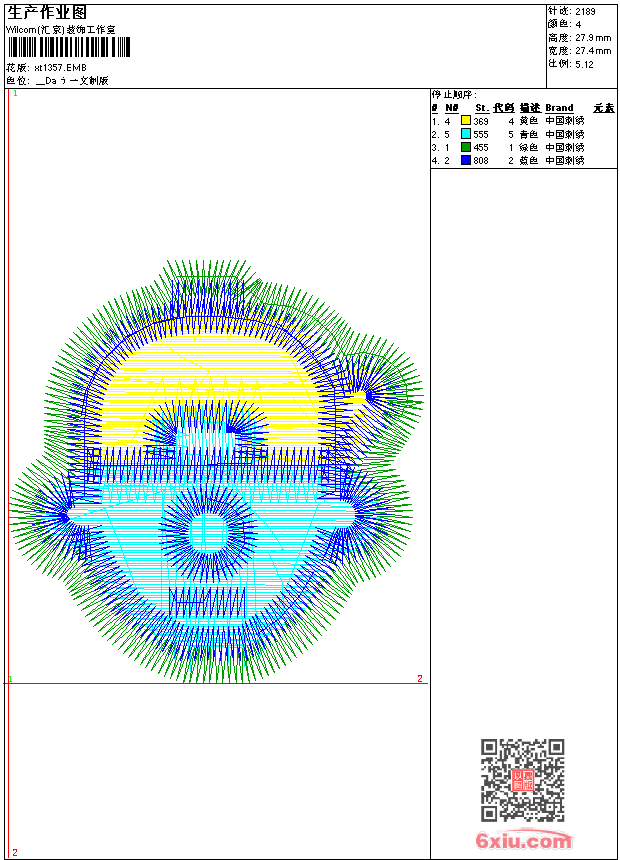Click the St. column header
The image size is (620, 860).
(x=482, y=108)
